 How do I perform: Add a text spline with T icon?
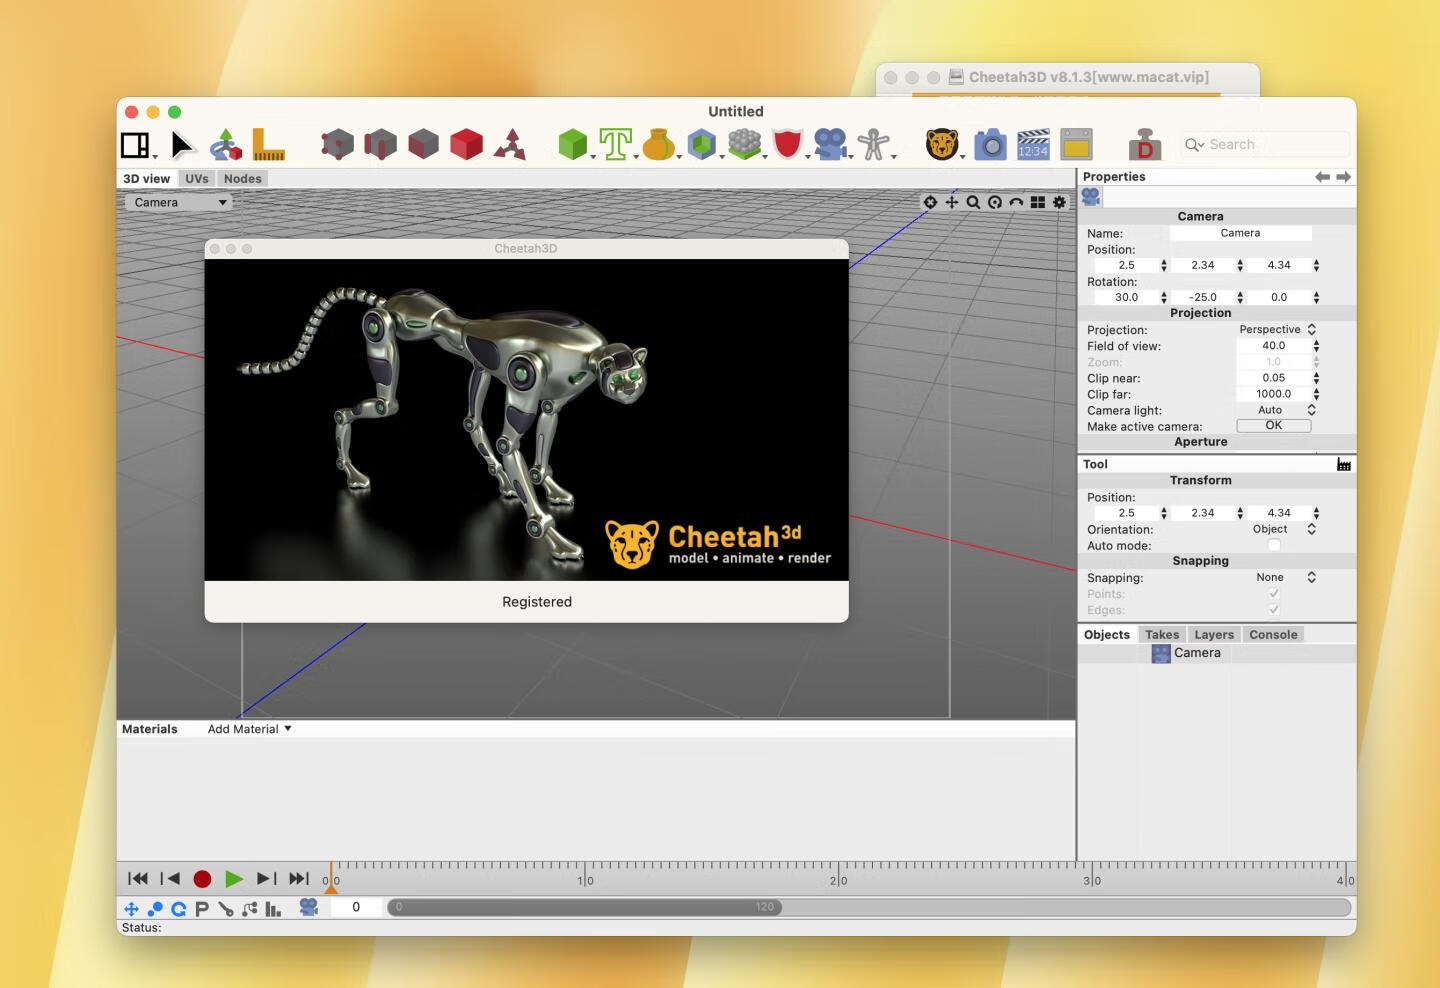[616, 145]
